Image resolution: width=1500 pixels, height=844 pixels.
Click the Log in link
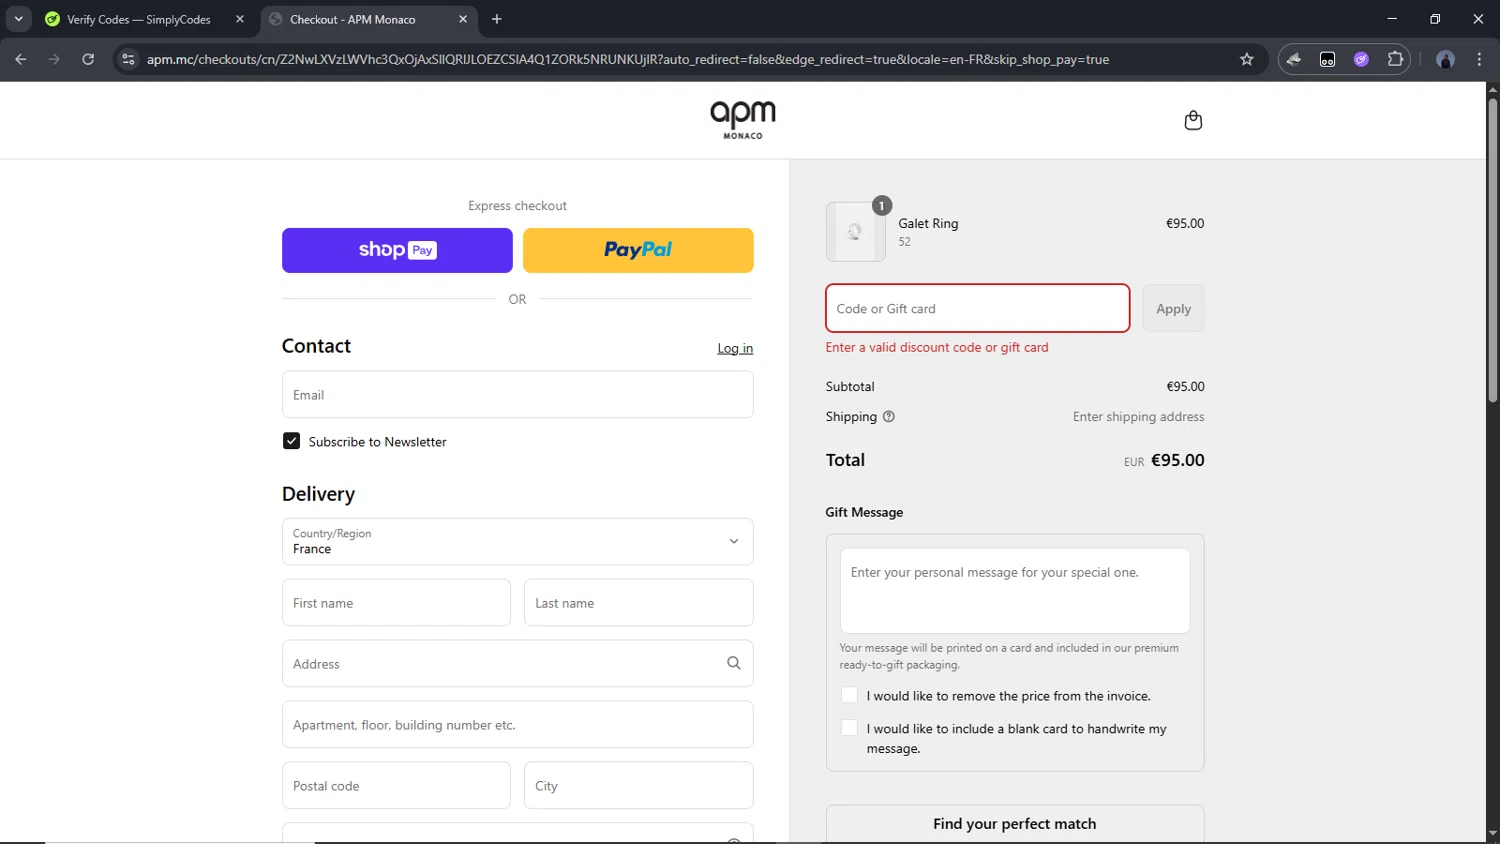(x=735, y=348)
